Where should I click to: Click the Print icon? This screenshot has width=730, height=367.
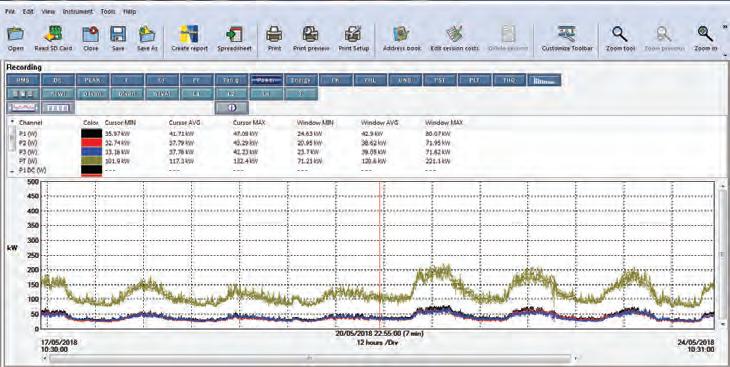274,35
